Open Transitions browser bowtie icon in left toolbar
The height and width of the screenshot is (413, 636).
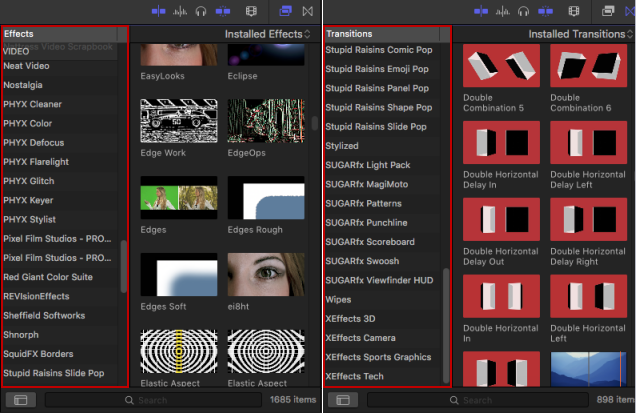click(308, 11)
